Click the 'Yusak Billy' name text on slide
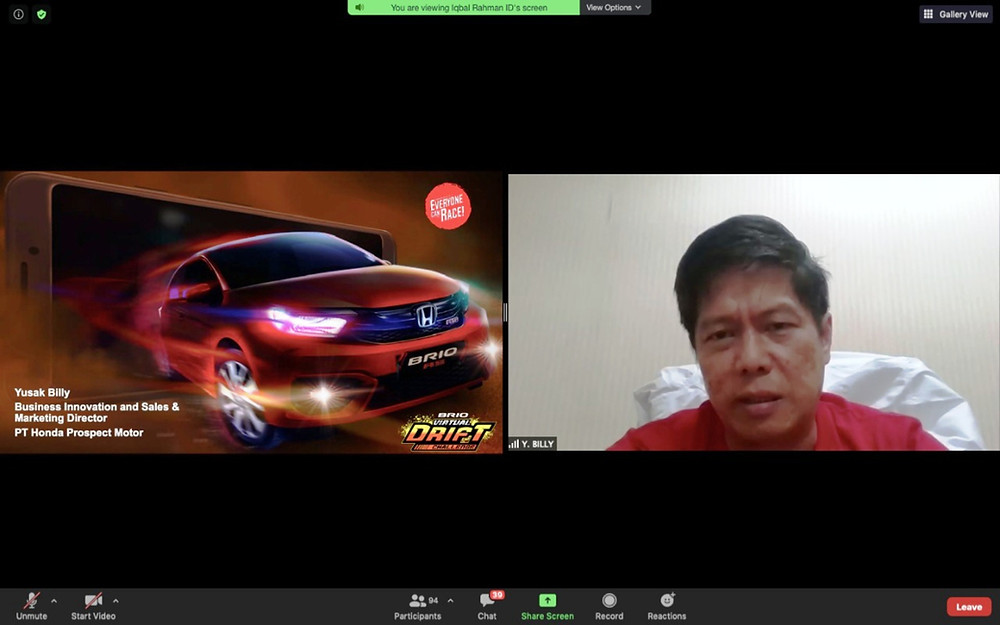The image size is (1000, 625). point(42,392)
